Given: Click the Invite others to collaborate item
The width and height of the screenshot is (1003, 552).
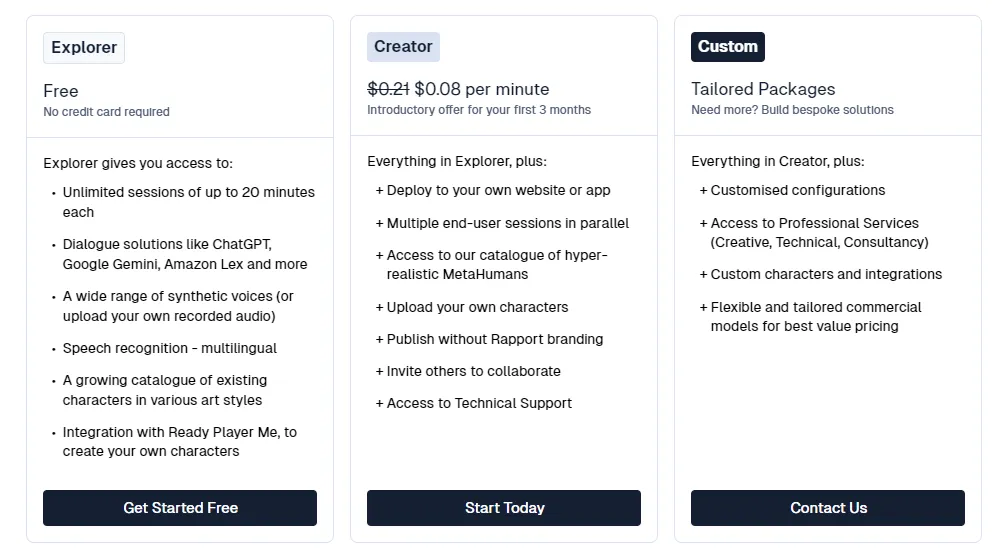Looking at the screenshot, I should click(468, 371).
